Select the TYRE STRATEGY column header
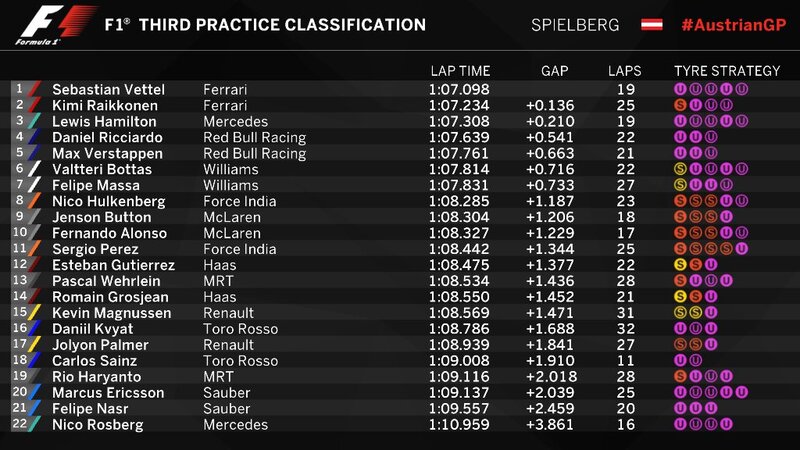Screen dimensions: 800x450 pyautogui.click(x=727, y=71)
